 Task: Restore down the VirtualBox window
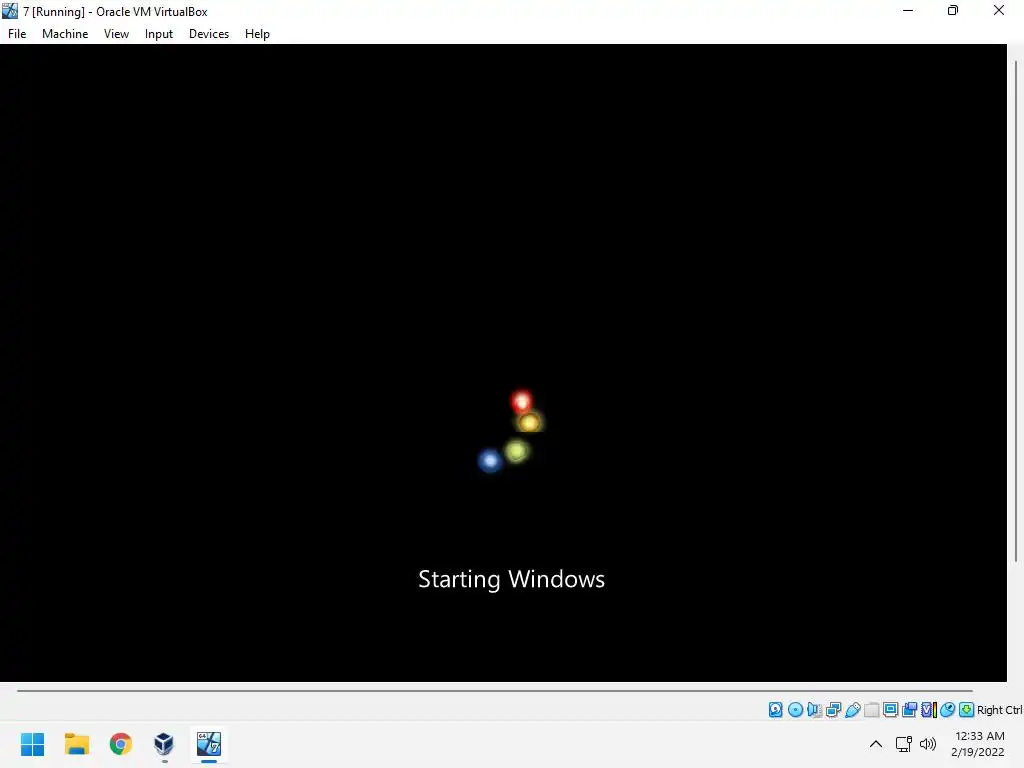953,10
